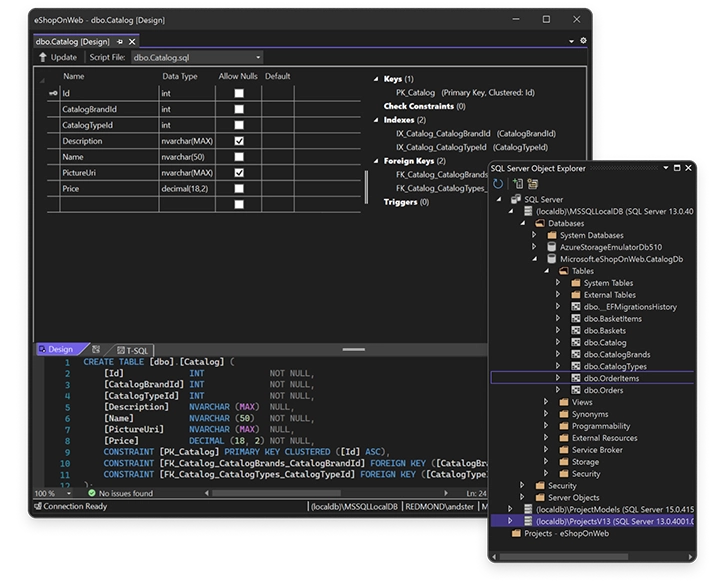This screenshot has height=583, width=725.
Task: Click the Update arrow icon
Action: coord(43,57)
